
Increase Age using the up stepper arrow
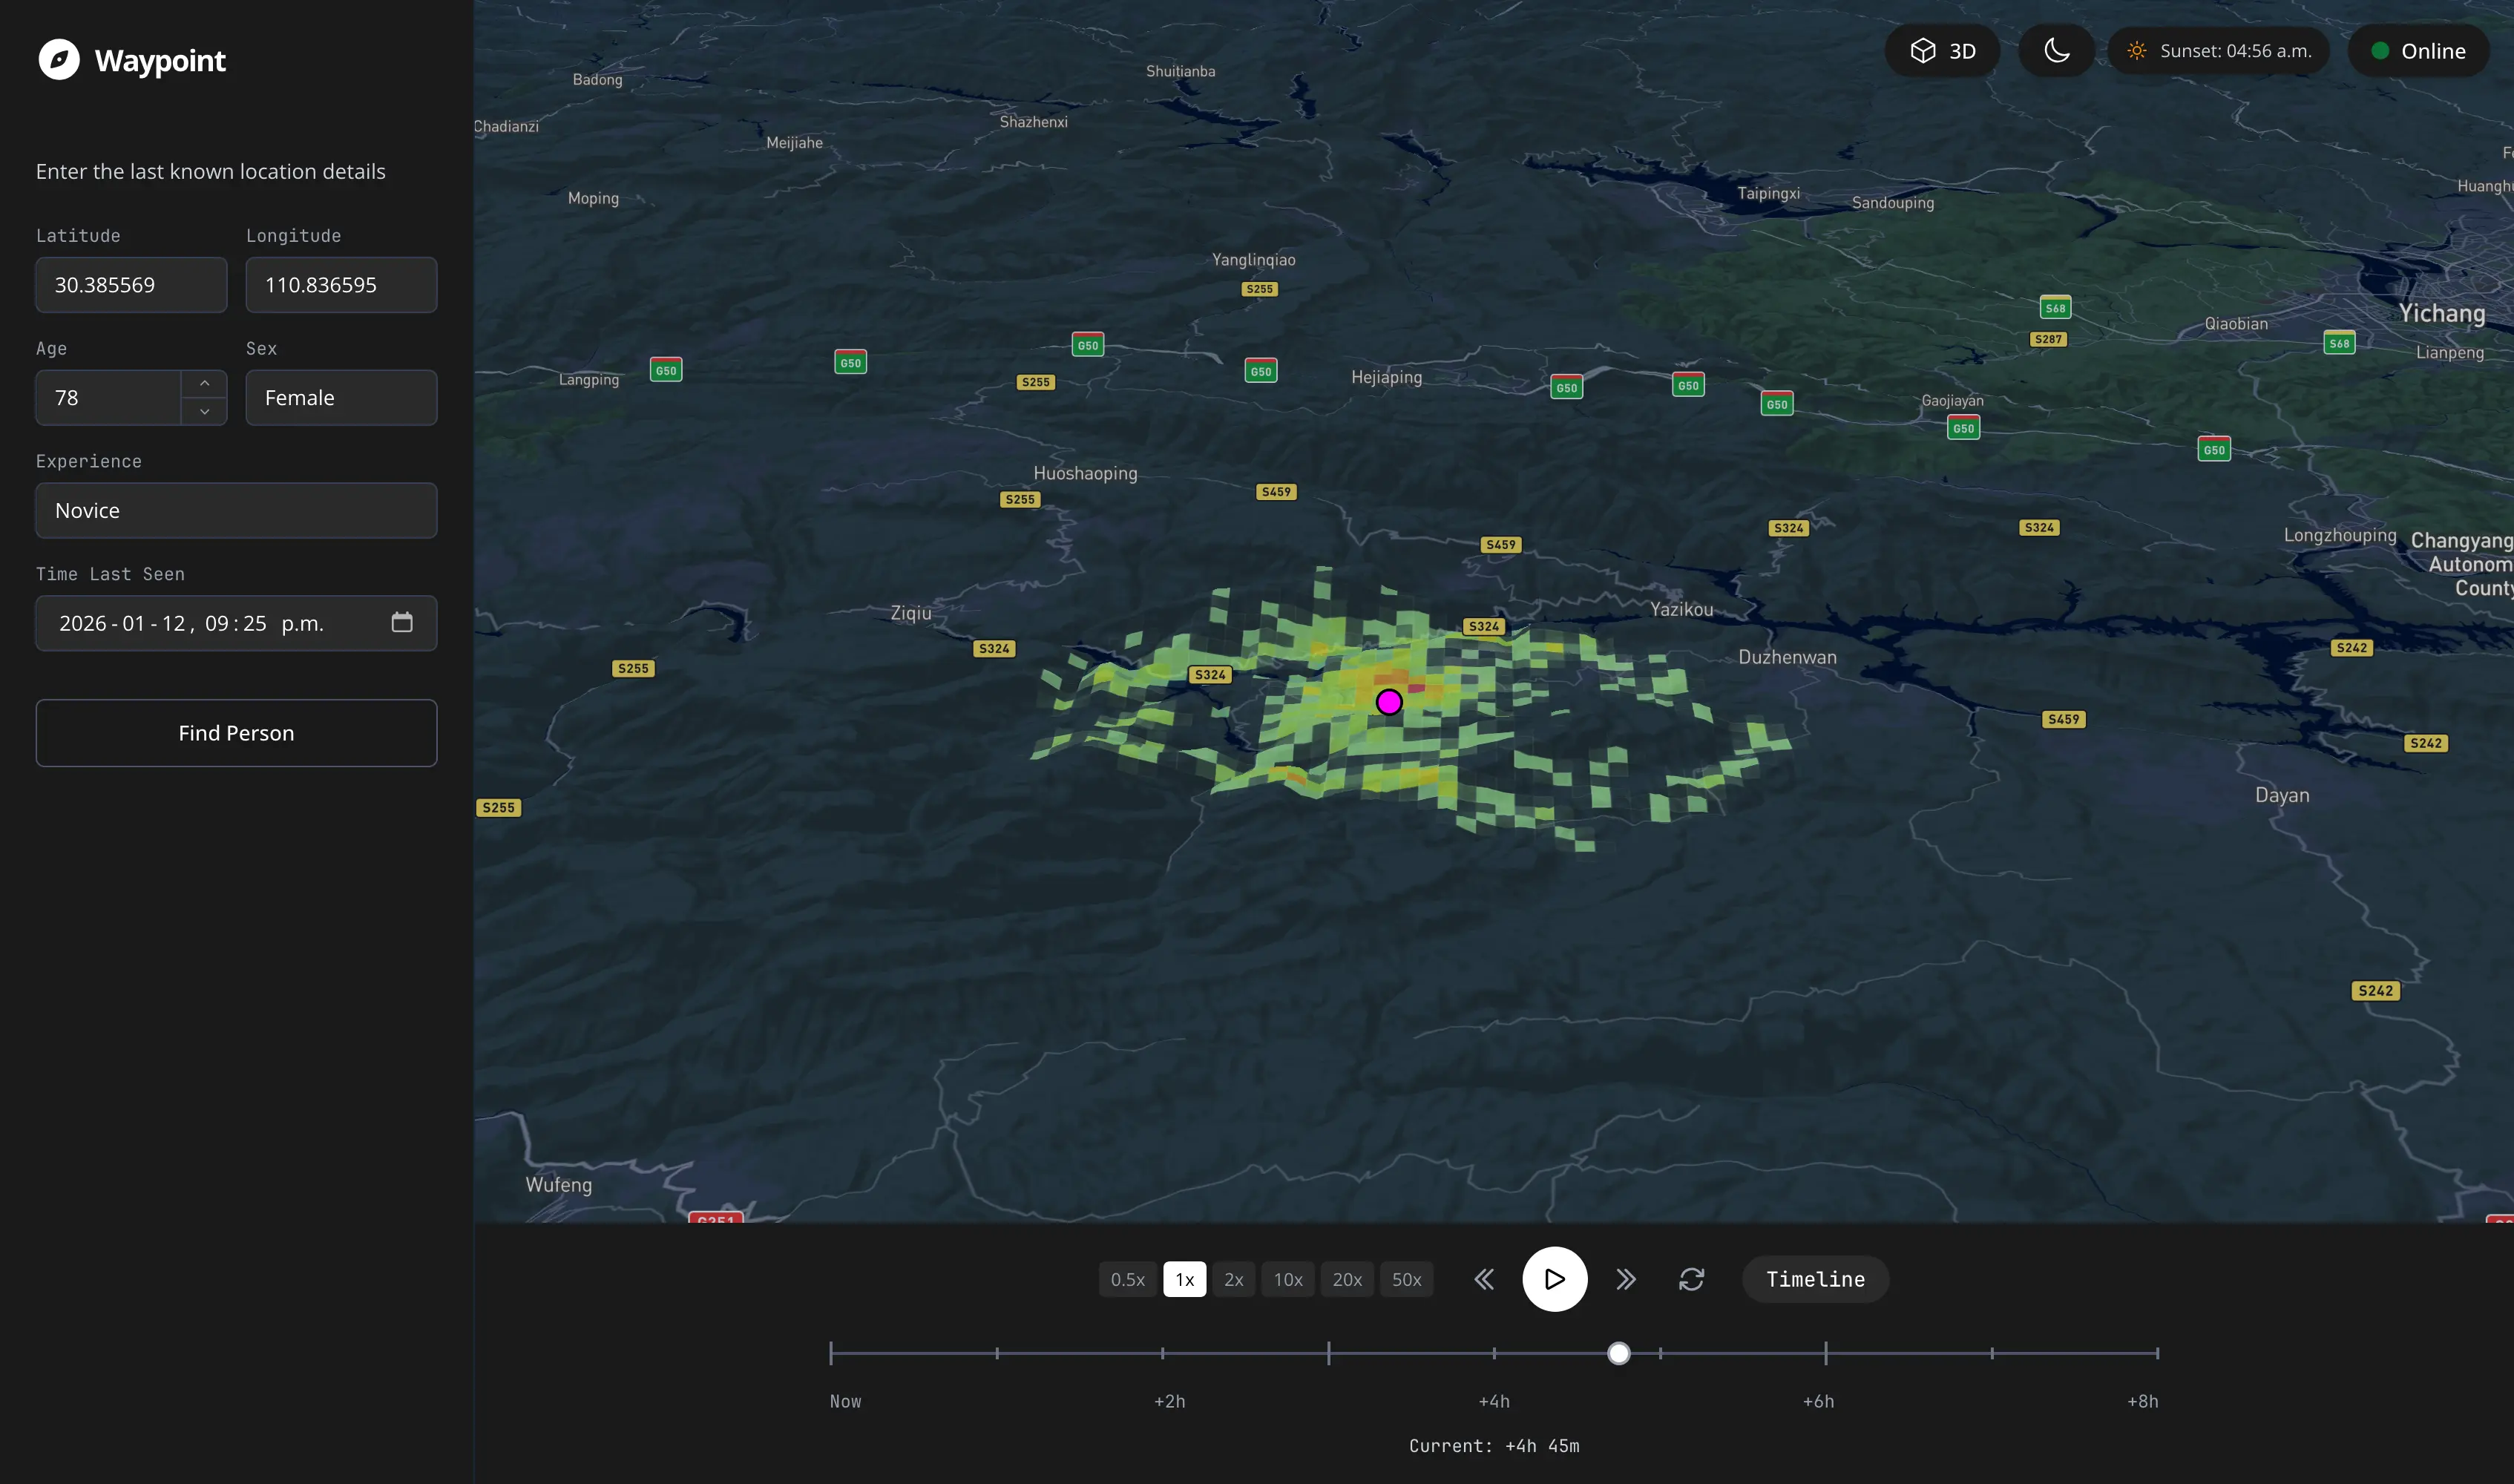205,383
